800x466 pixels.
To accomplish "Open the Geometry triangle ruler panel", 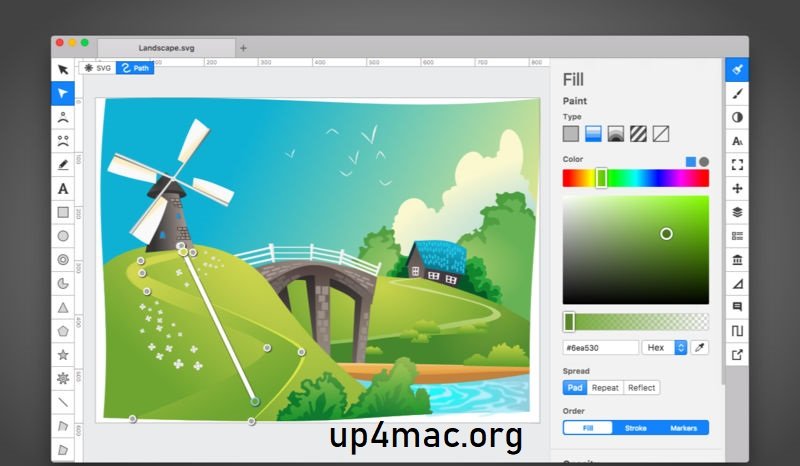I will point(737,284).
